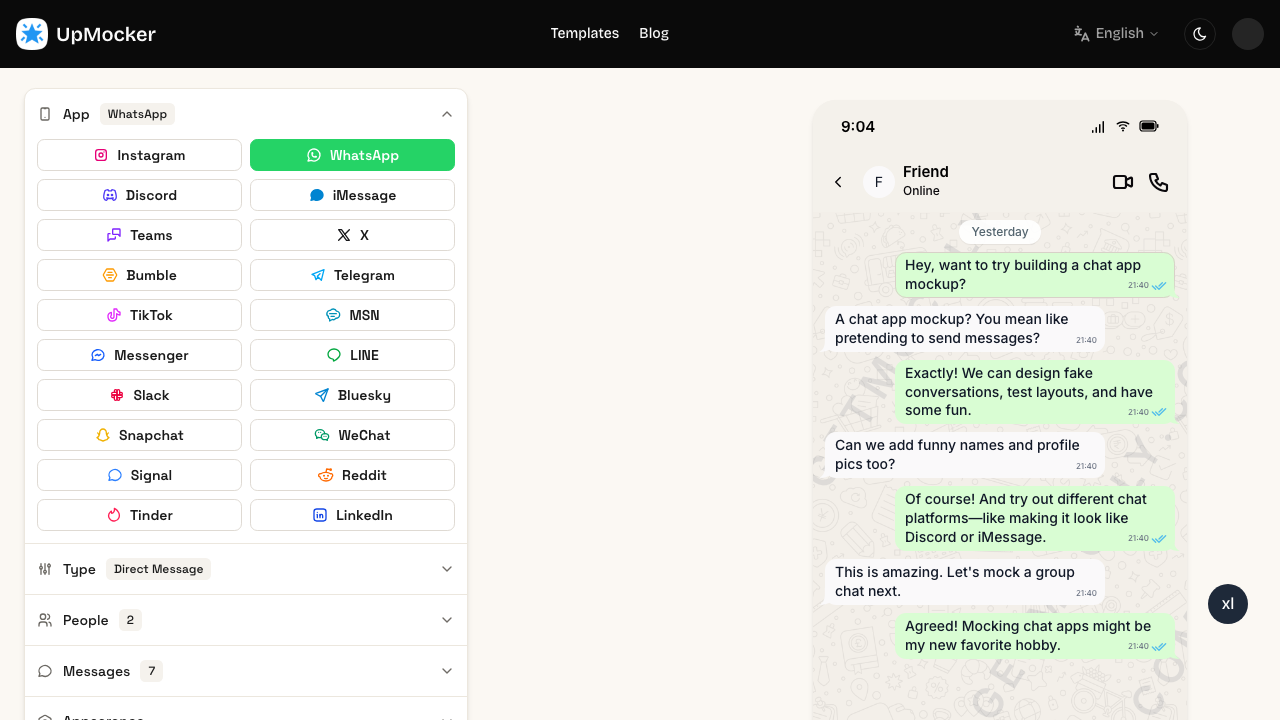Switch the mockup to iMessage

(x=352, y=195)
